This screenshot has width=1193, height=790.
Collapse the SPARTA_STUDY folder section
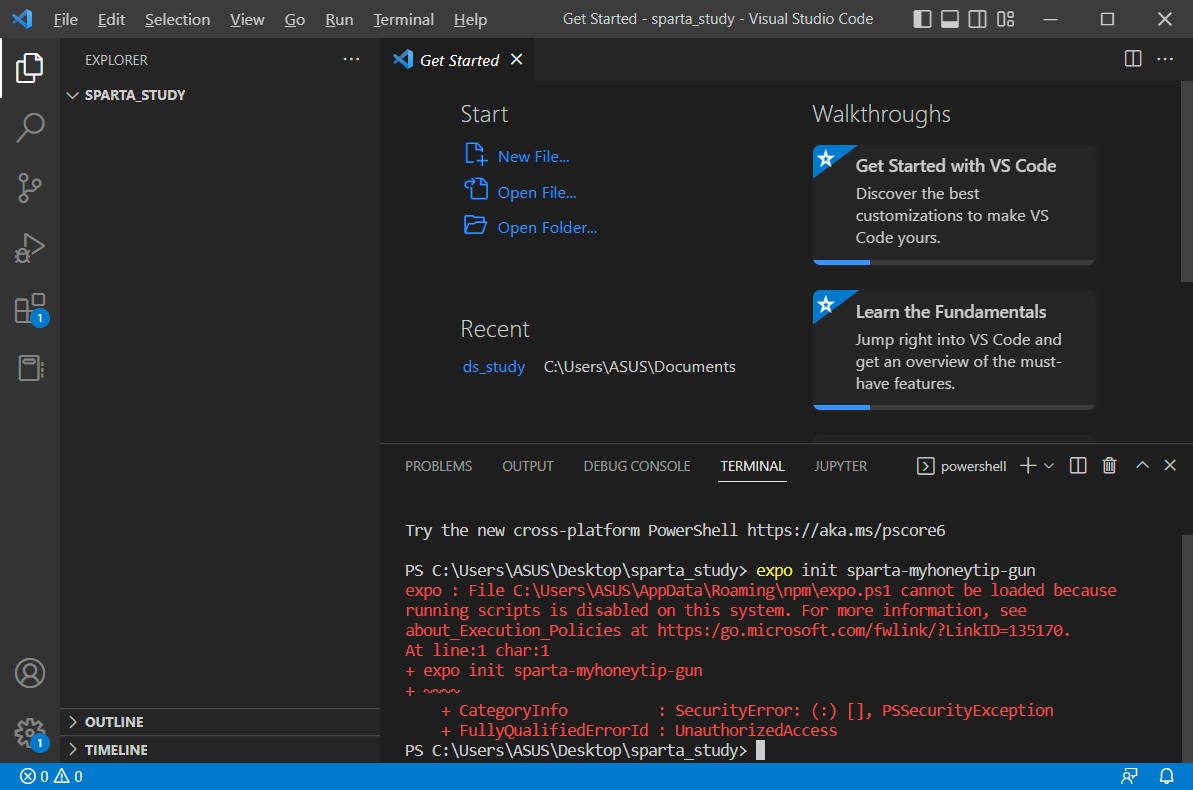click(220, 95)
